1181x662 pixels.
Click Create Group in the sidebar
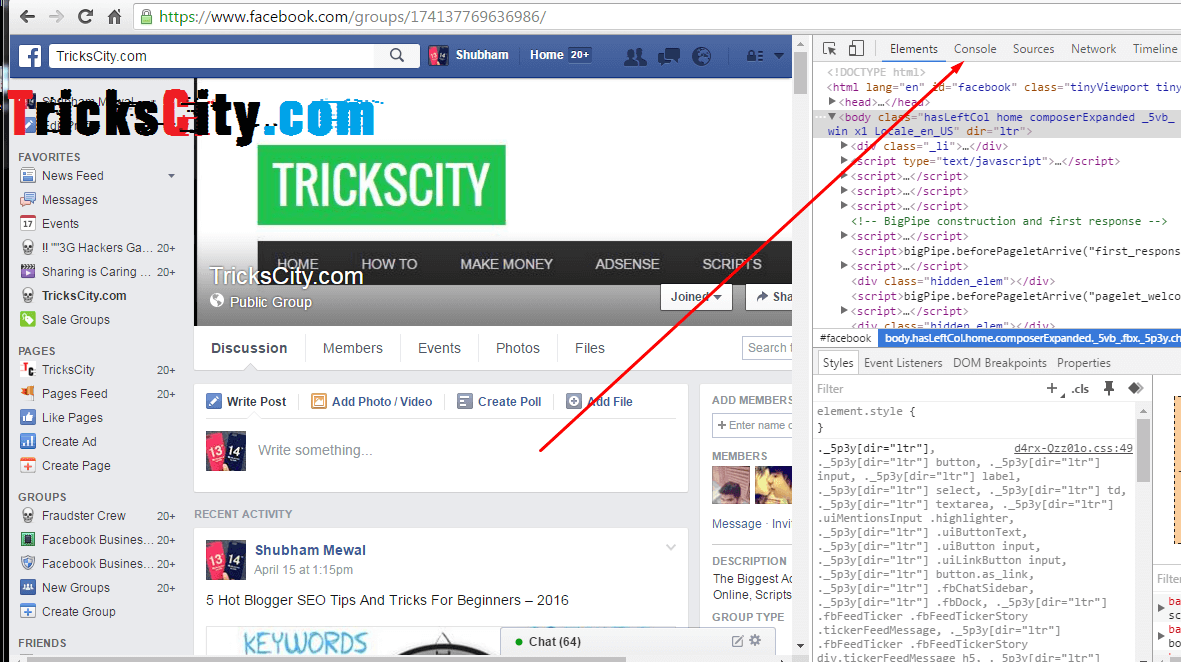[x=78, y=612]
